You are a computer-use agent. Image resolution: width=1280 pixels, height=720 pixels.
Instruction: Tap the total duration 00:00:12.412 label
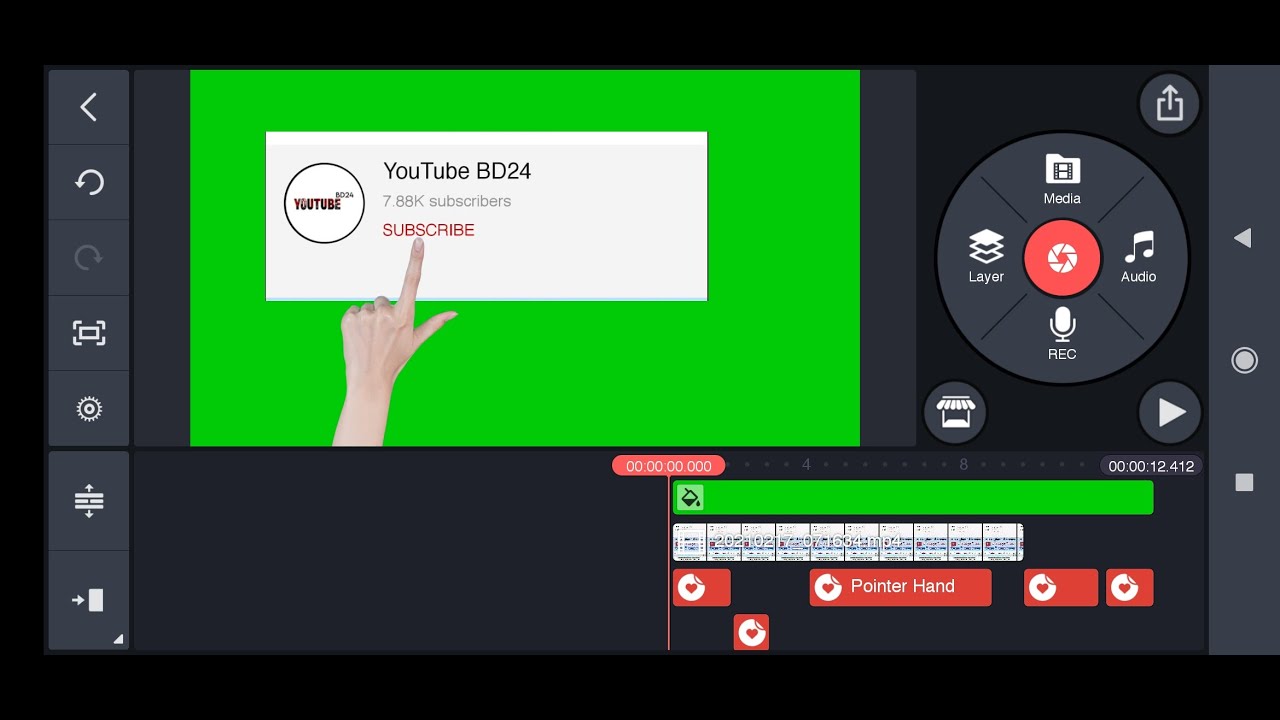pyautogui.click(x=1151, y=466)
